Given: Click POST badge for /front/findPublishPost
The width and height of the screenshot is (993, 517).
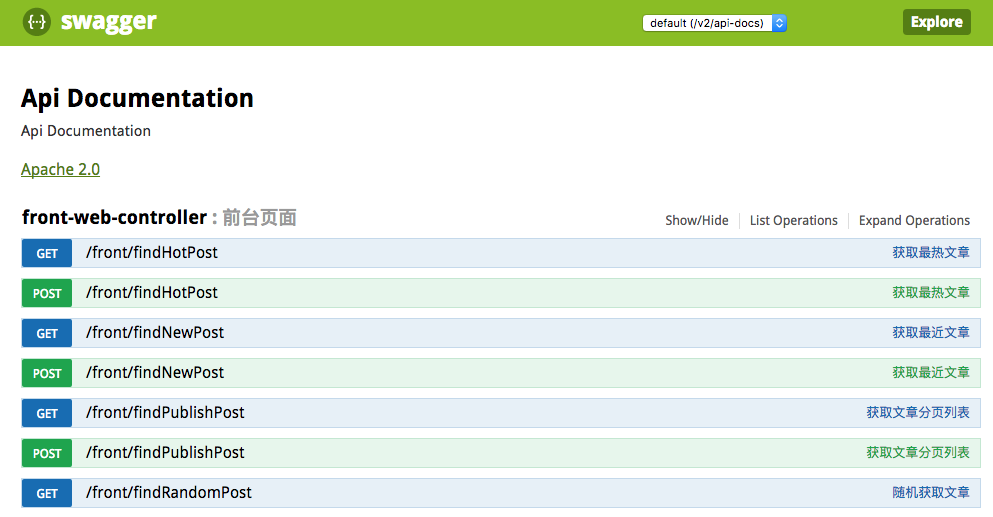Looking at the screenshot, I should tap(47, 453).
